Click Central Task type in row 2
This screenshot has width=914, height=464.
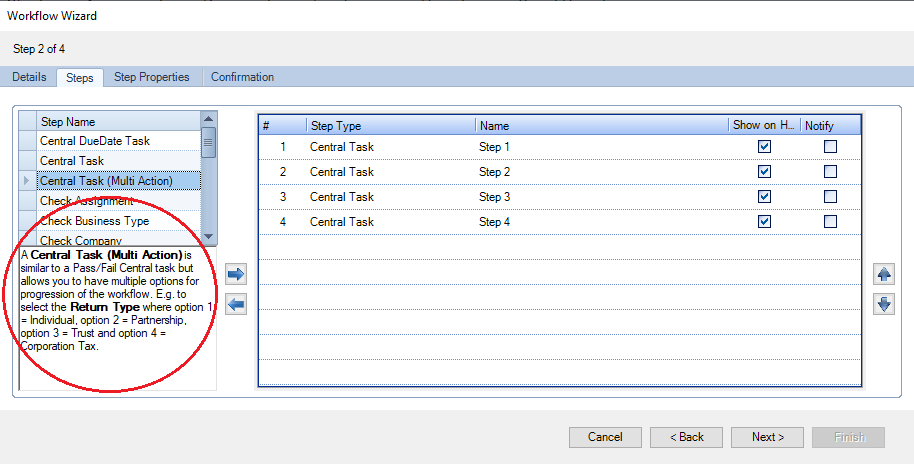pos(391,172)
